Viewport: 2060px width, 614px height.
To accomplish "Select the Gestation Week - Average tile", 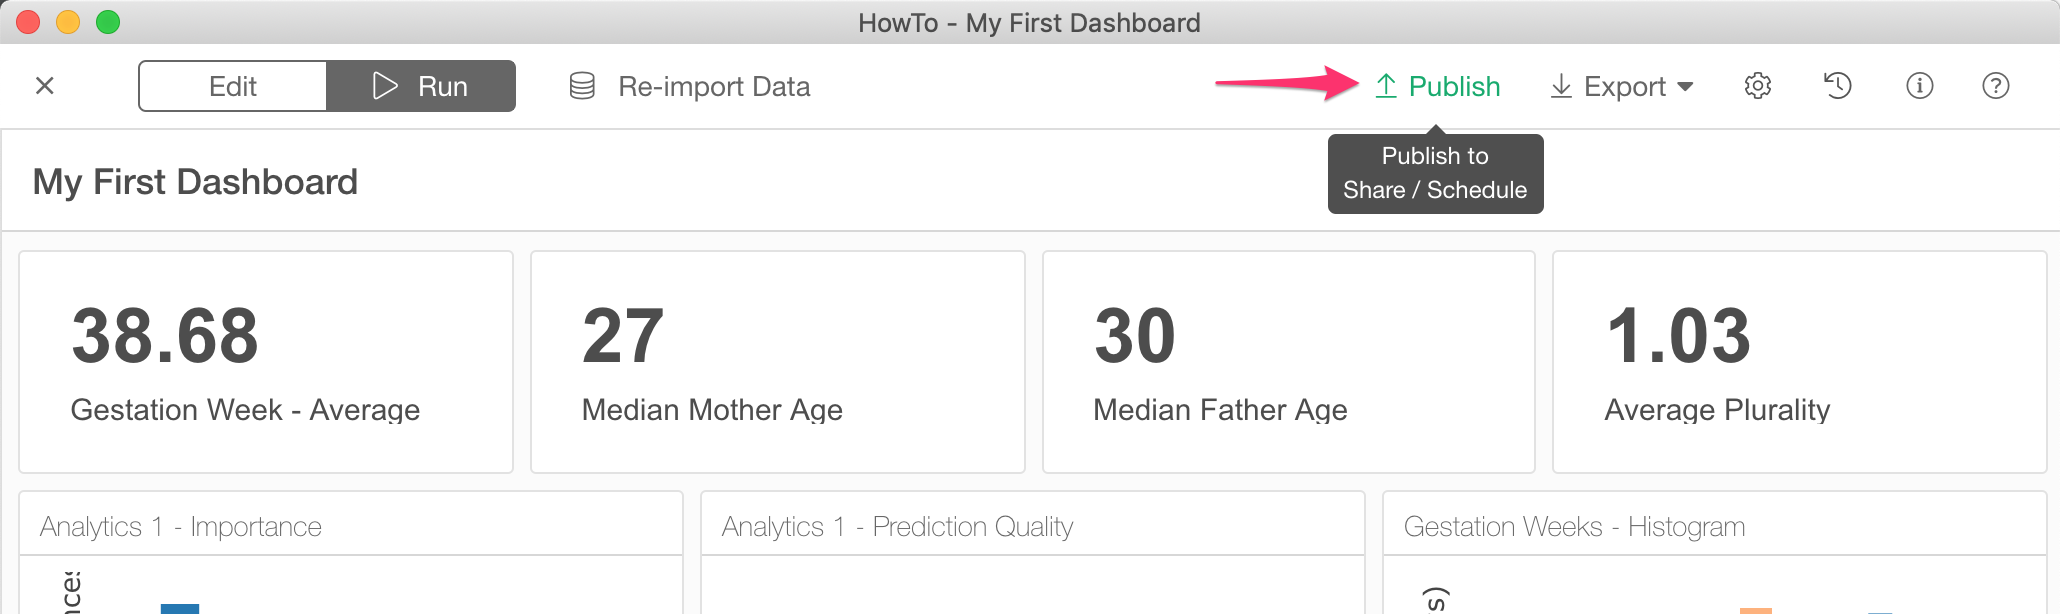I will (x=266, y=362).
